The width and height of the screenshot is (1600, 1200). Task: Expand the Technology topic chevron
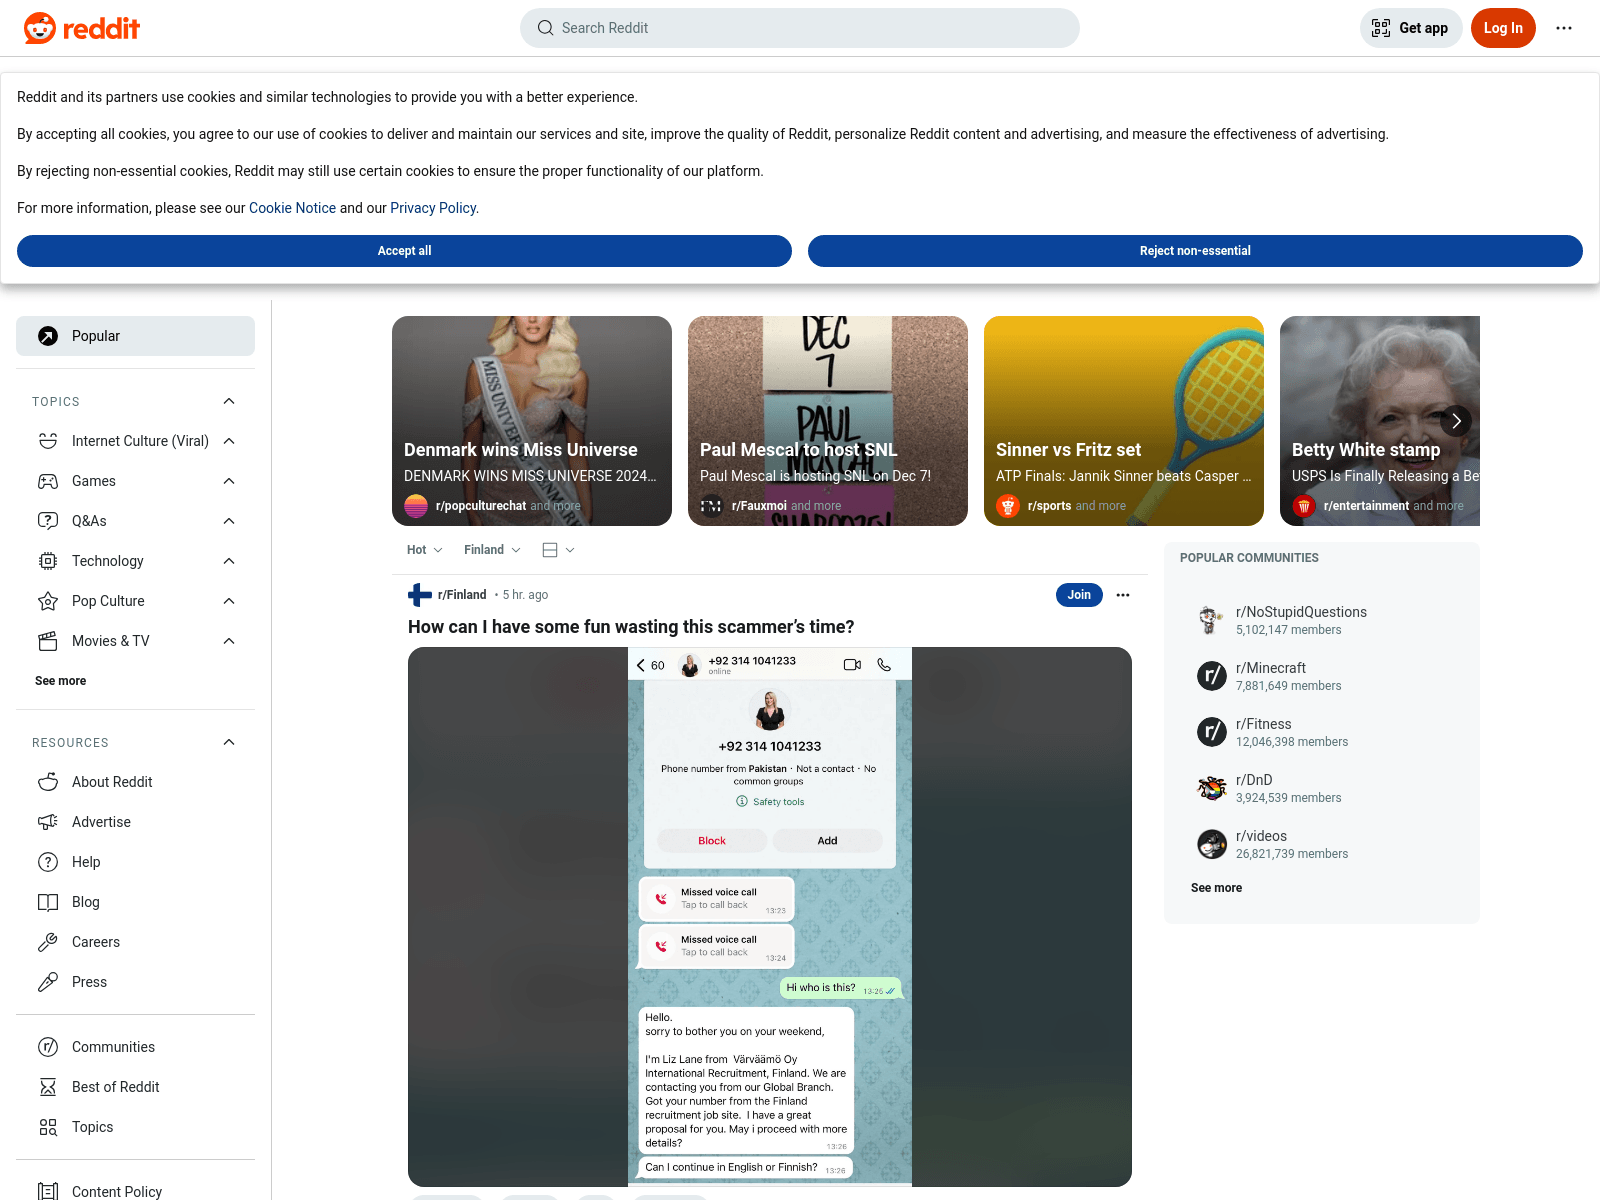pos(229,561)
